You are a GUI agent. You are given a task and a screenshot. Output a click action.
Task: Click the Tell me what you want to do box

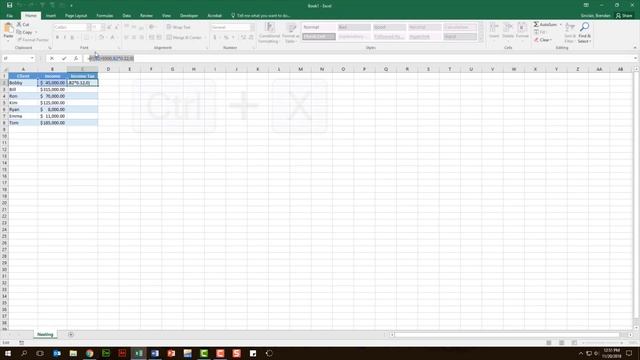261,16
